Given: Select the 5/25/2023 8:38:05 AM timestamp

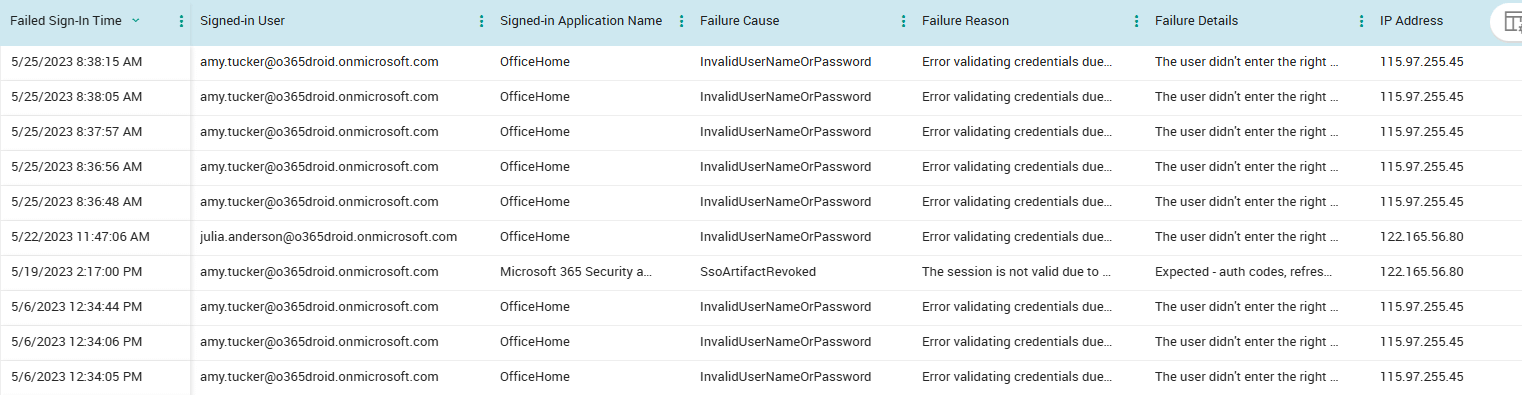Looking at the screenshot, I should click(76, 97).
